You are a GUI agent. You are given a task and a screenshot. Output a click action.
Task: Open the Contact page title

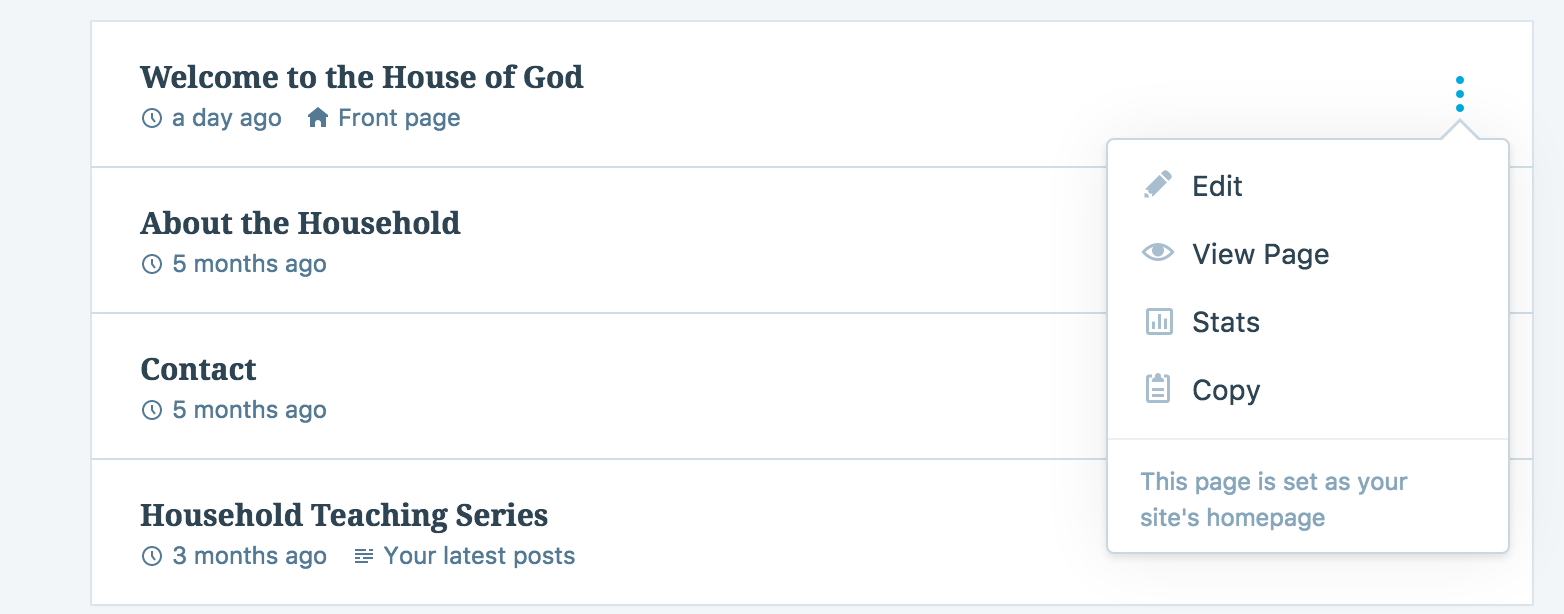(x=198, y=369)
